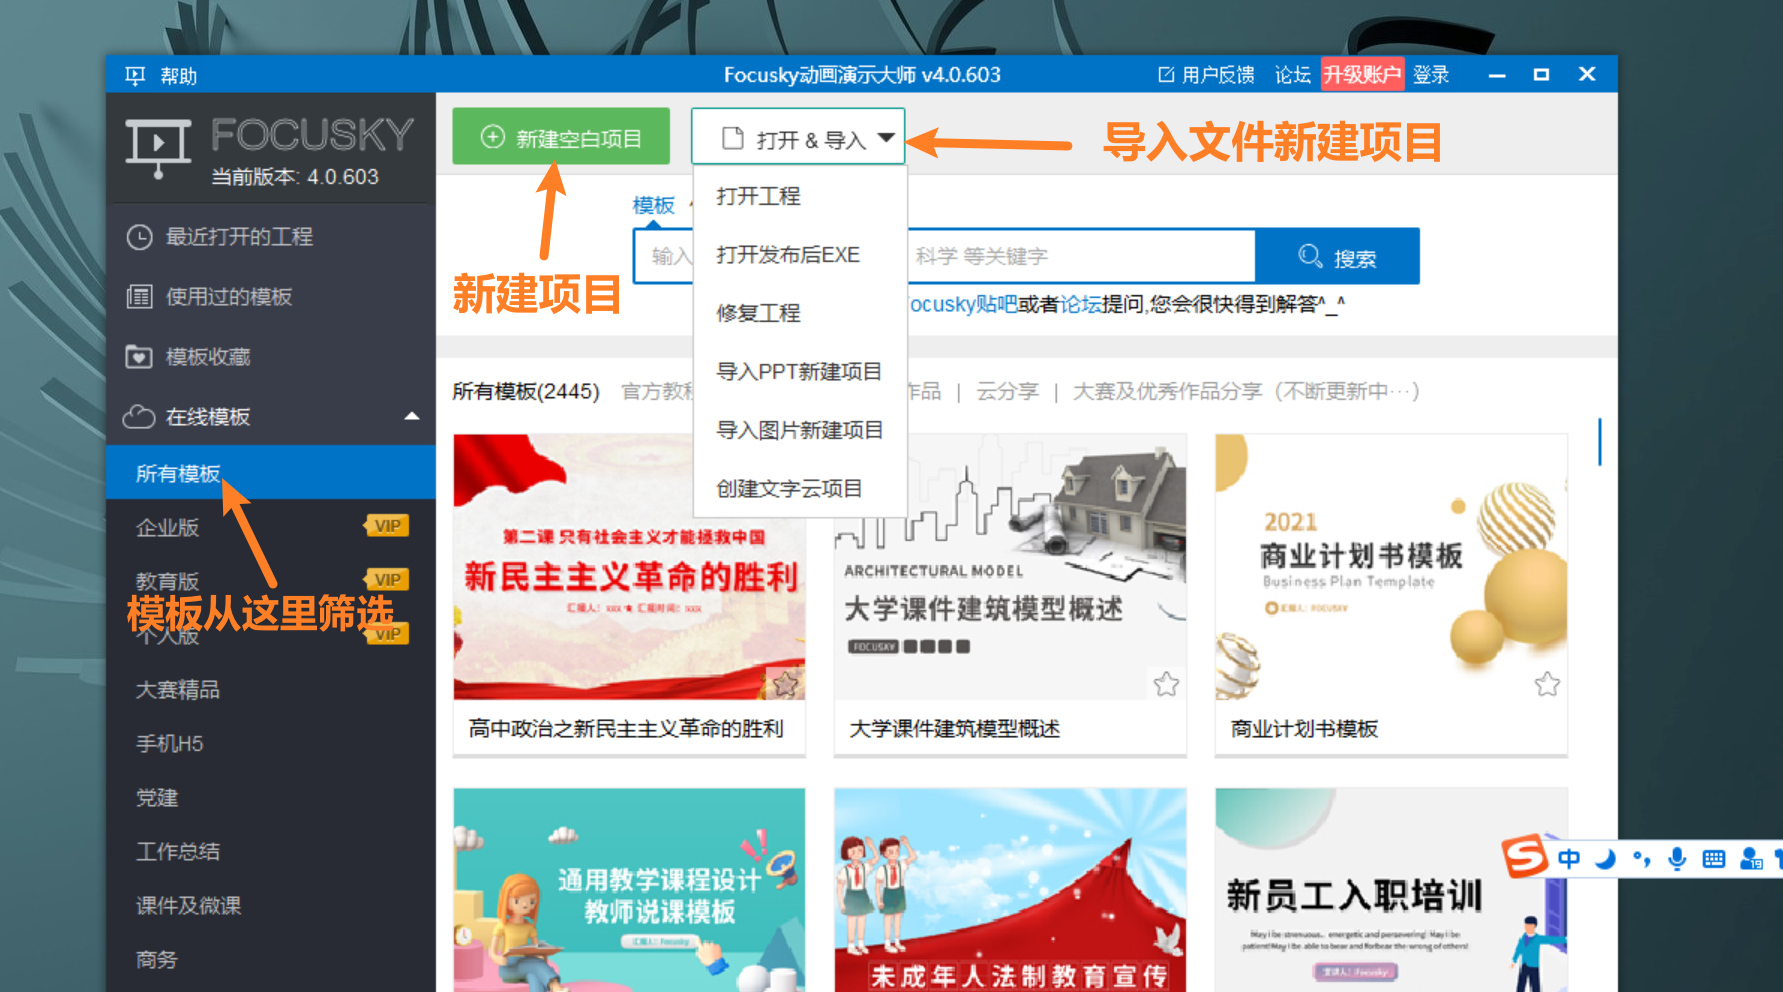Click the 模板 tab above search box
This screenshot has height=992, width=1783.
click(x=654, y=205)
